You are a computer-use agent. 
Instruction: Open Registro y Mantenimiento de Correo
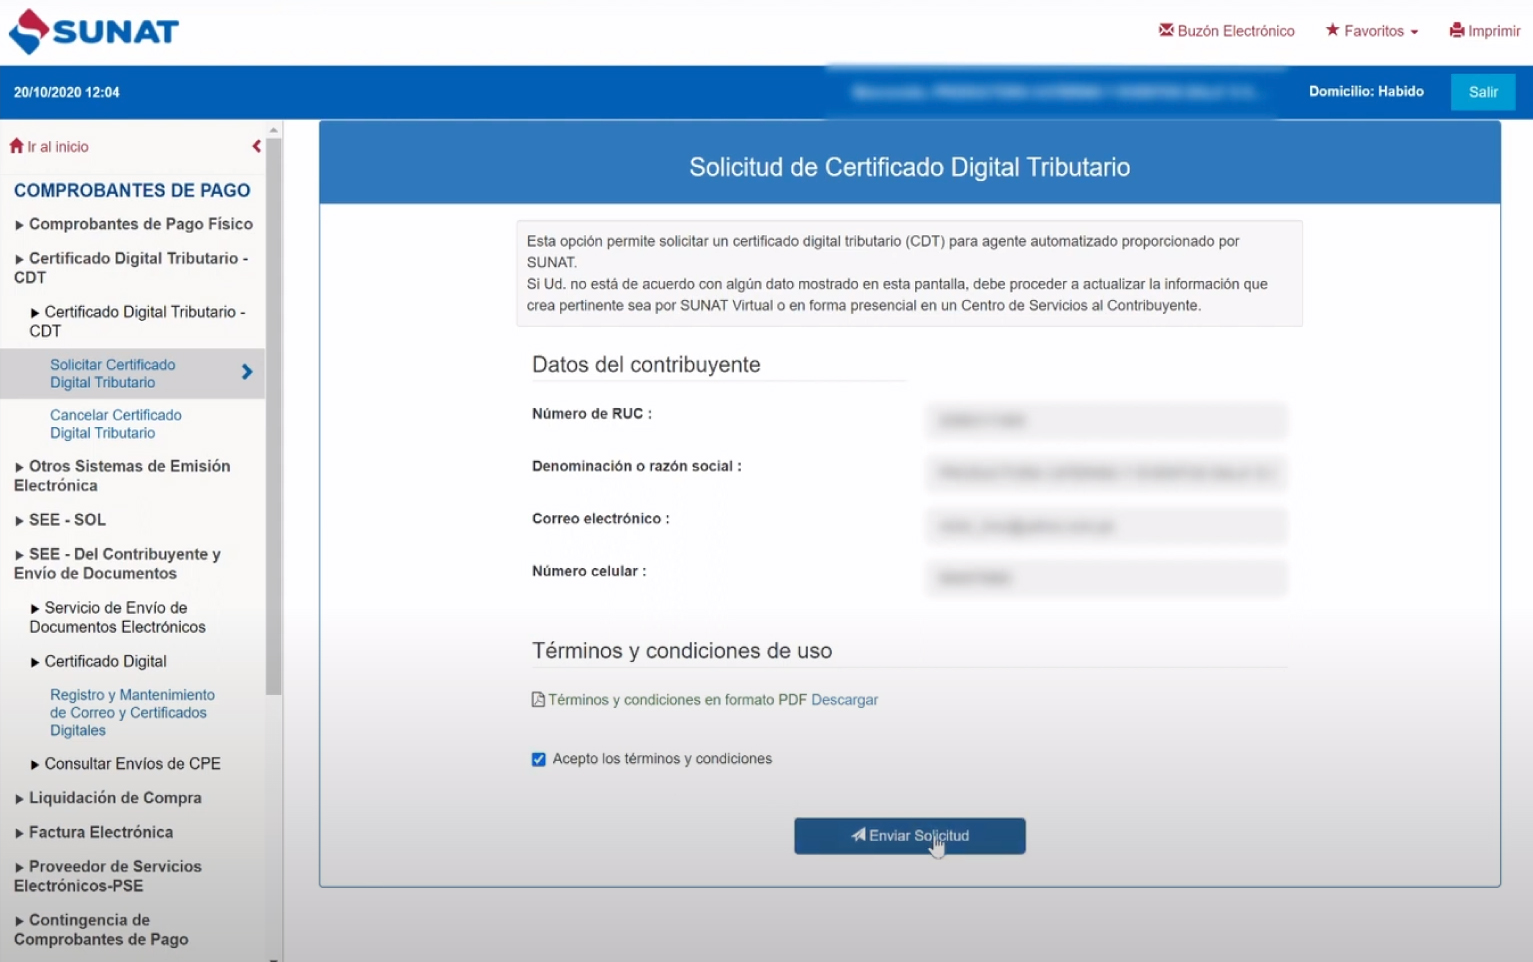131,712
